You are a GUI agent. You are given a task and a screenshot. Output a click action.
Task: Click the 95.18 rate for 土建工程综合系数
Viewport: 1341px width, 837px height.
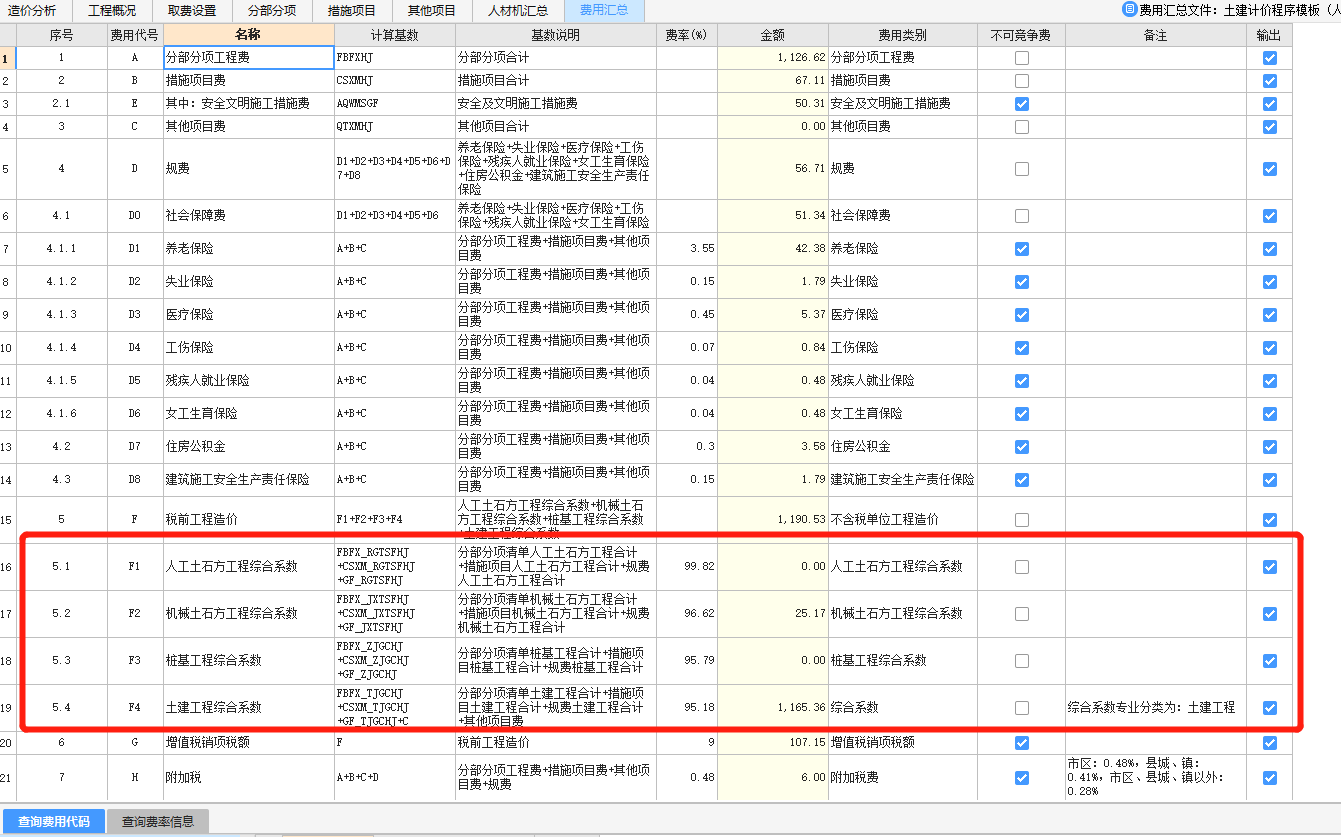pos(686,707)
